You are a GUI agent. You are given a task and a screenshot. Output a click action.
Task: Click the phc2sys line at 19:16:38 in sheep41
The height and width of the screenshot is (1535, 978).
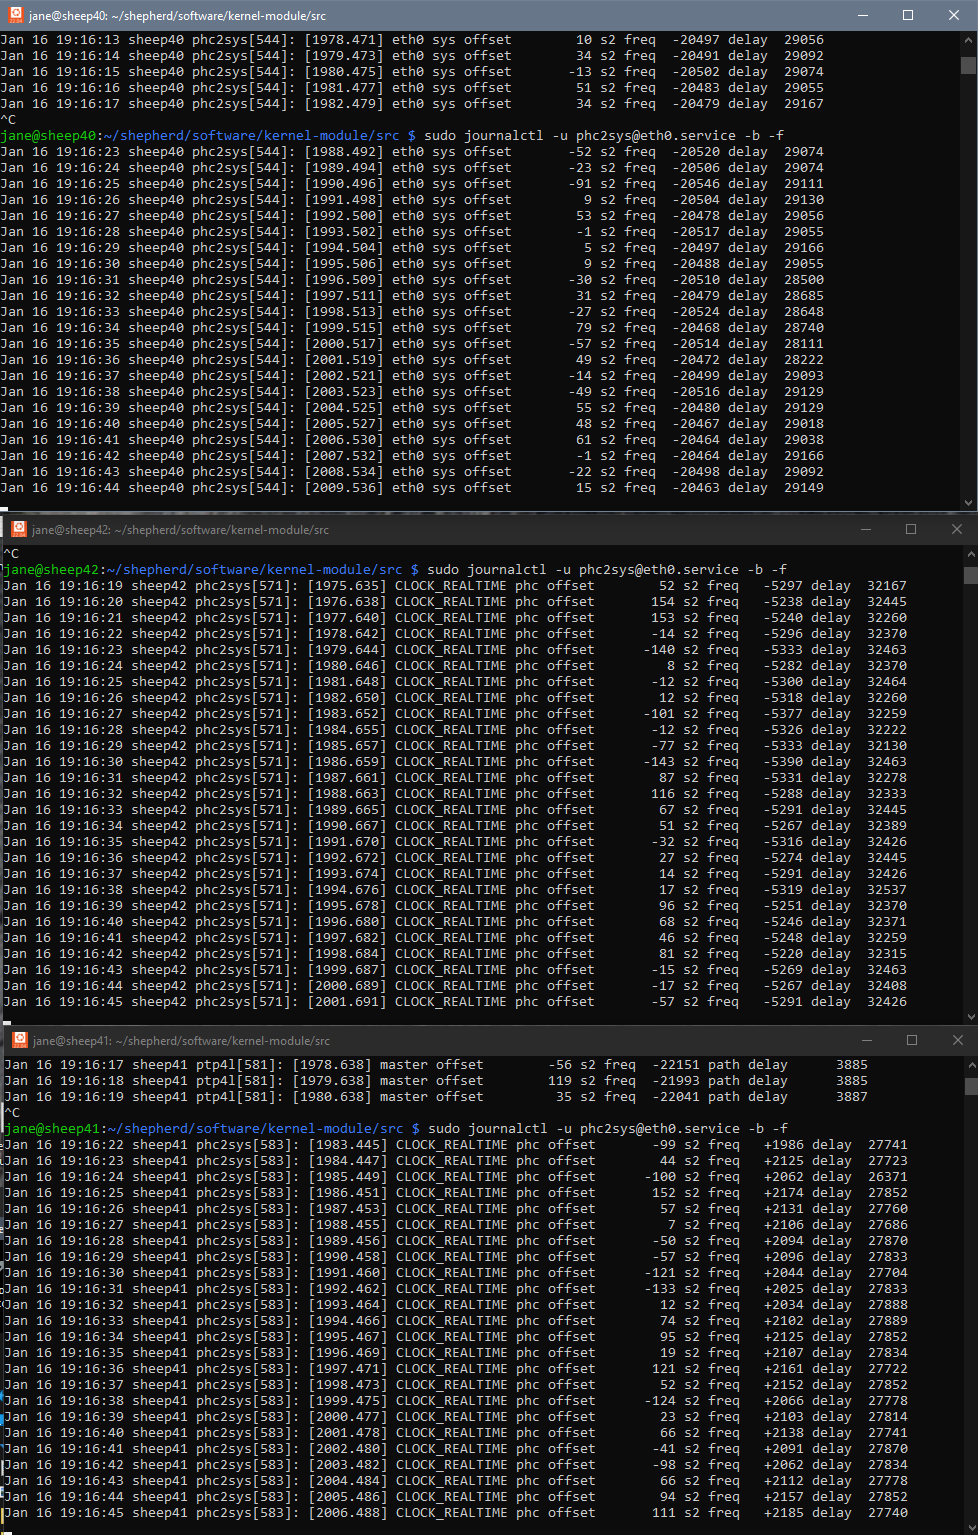(x=456, y=1401)
